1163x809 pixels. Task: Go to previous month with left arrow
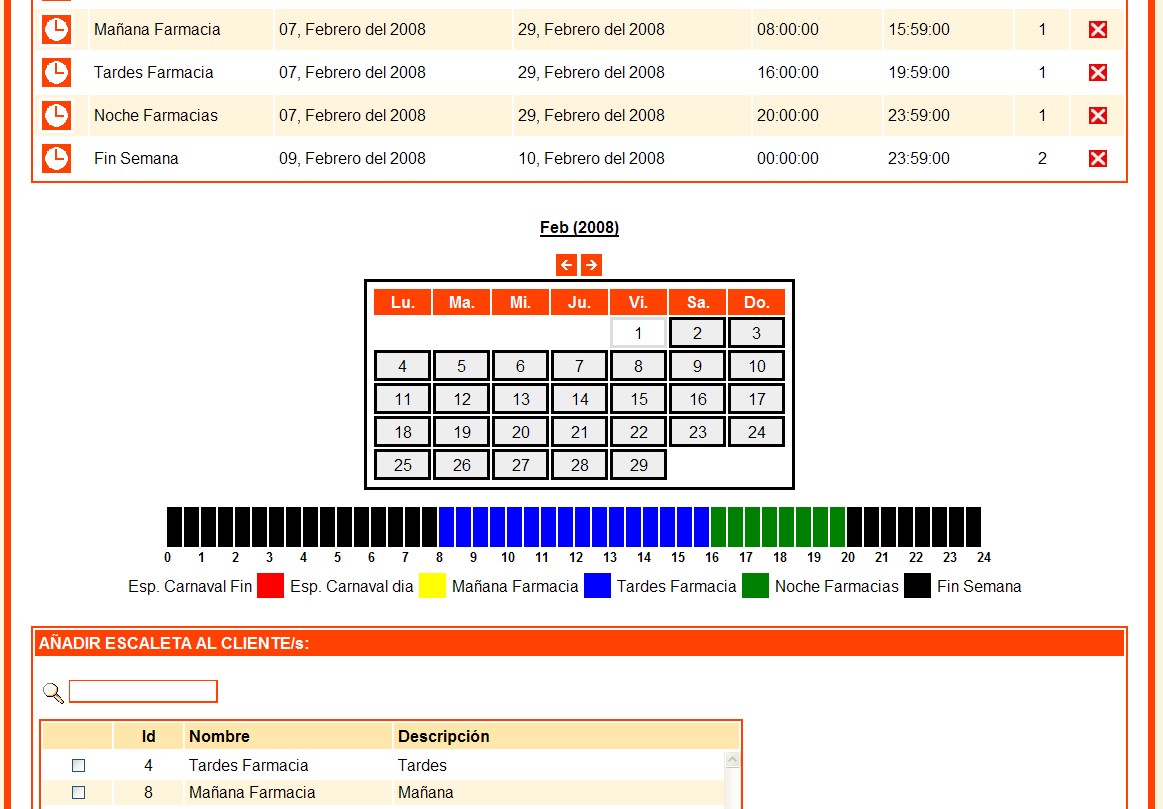tap(566, 265)
